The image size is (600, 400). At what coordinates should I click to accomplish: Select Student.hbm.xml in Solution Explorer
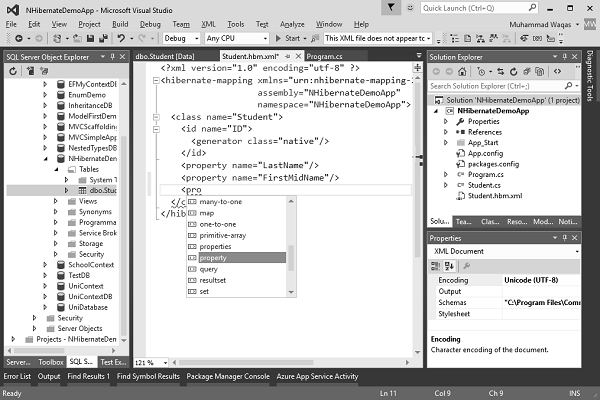tap(495, 196)
